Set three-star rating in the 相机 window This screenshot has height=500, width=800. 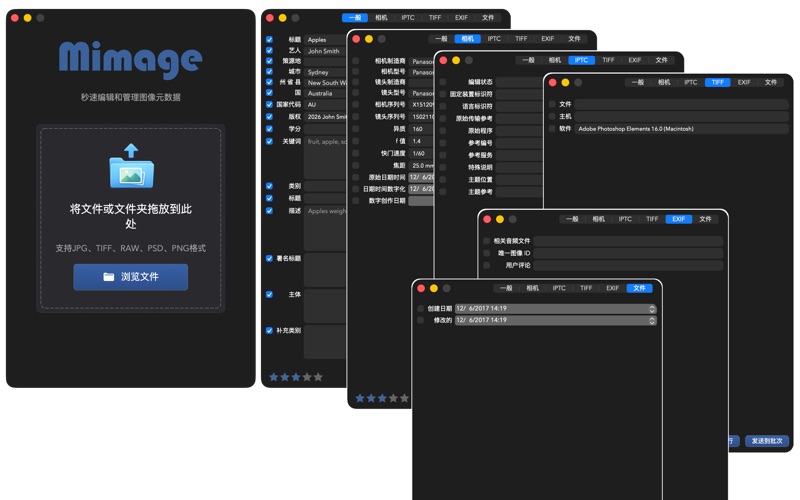(x=382, y=398)
